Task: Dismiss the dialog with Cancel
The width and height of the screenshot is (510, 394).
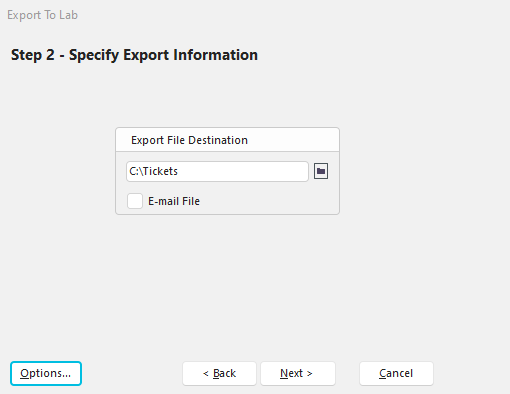Action: [x=396, y=373]
